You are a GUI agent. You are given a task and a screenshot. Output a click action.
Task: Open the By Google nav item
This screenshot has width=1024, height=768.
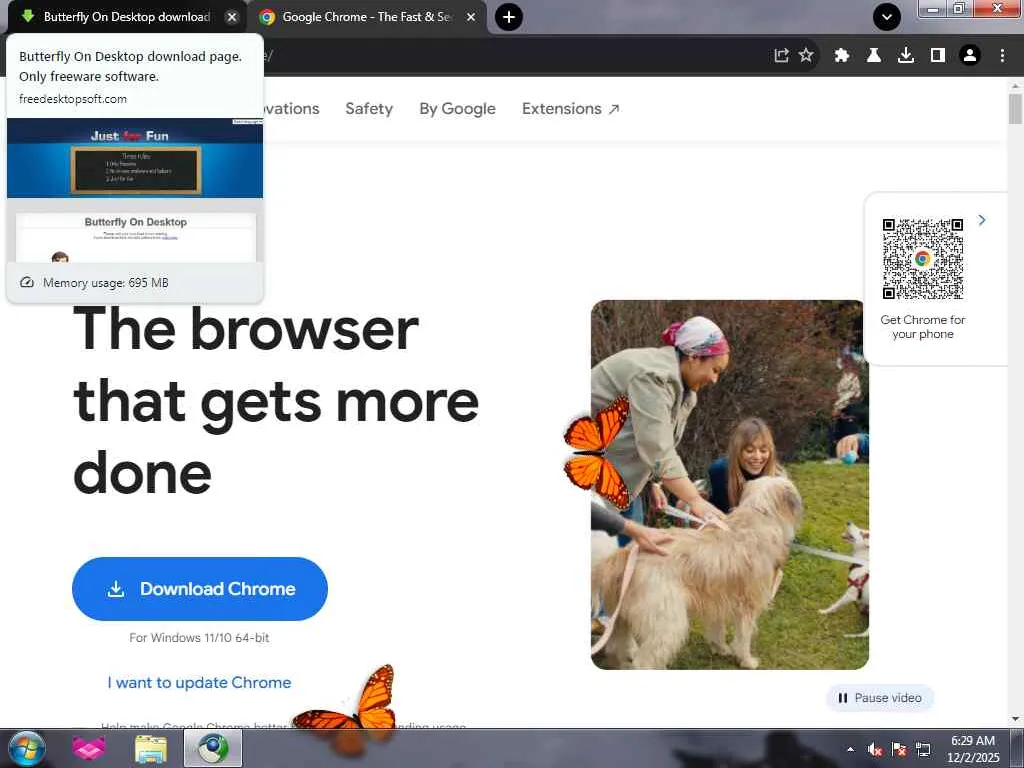(457, 108)
